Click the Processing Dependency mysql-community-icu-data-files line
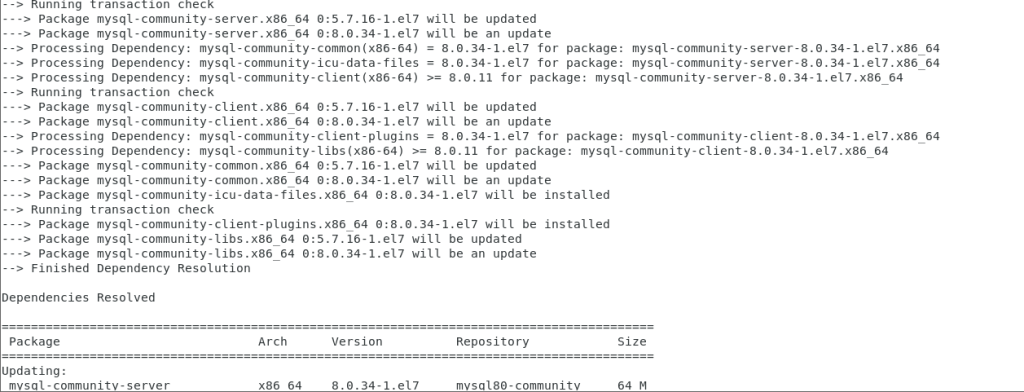1024x392 pixels. pos(470,63)
